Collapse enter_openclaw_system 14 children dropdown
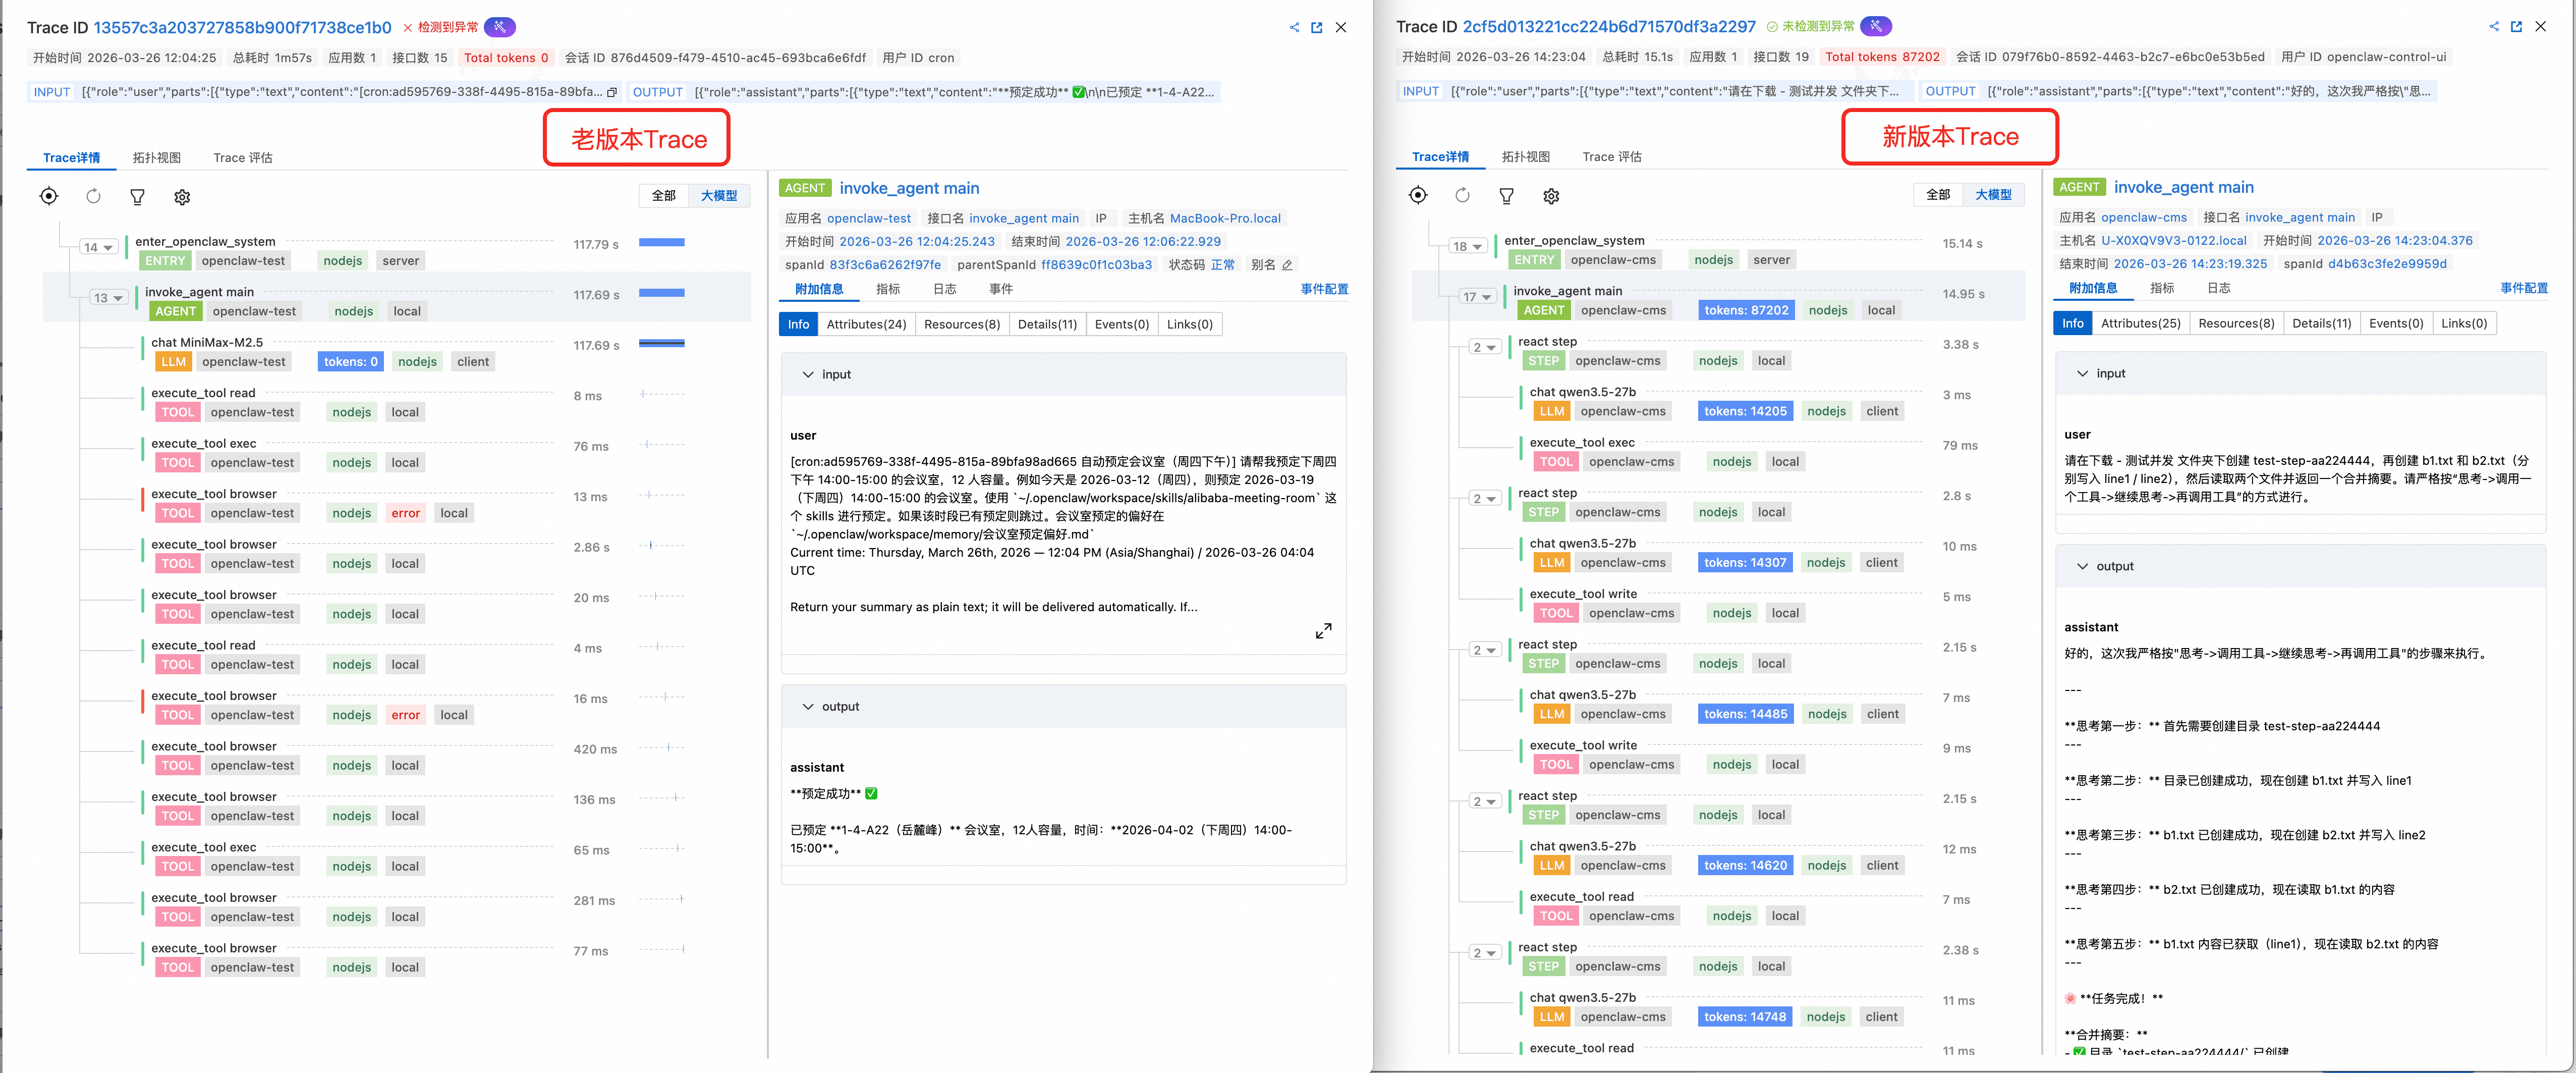The width and height of the screenshot is (2576, 1073). pos(99,247)
